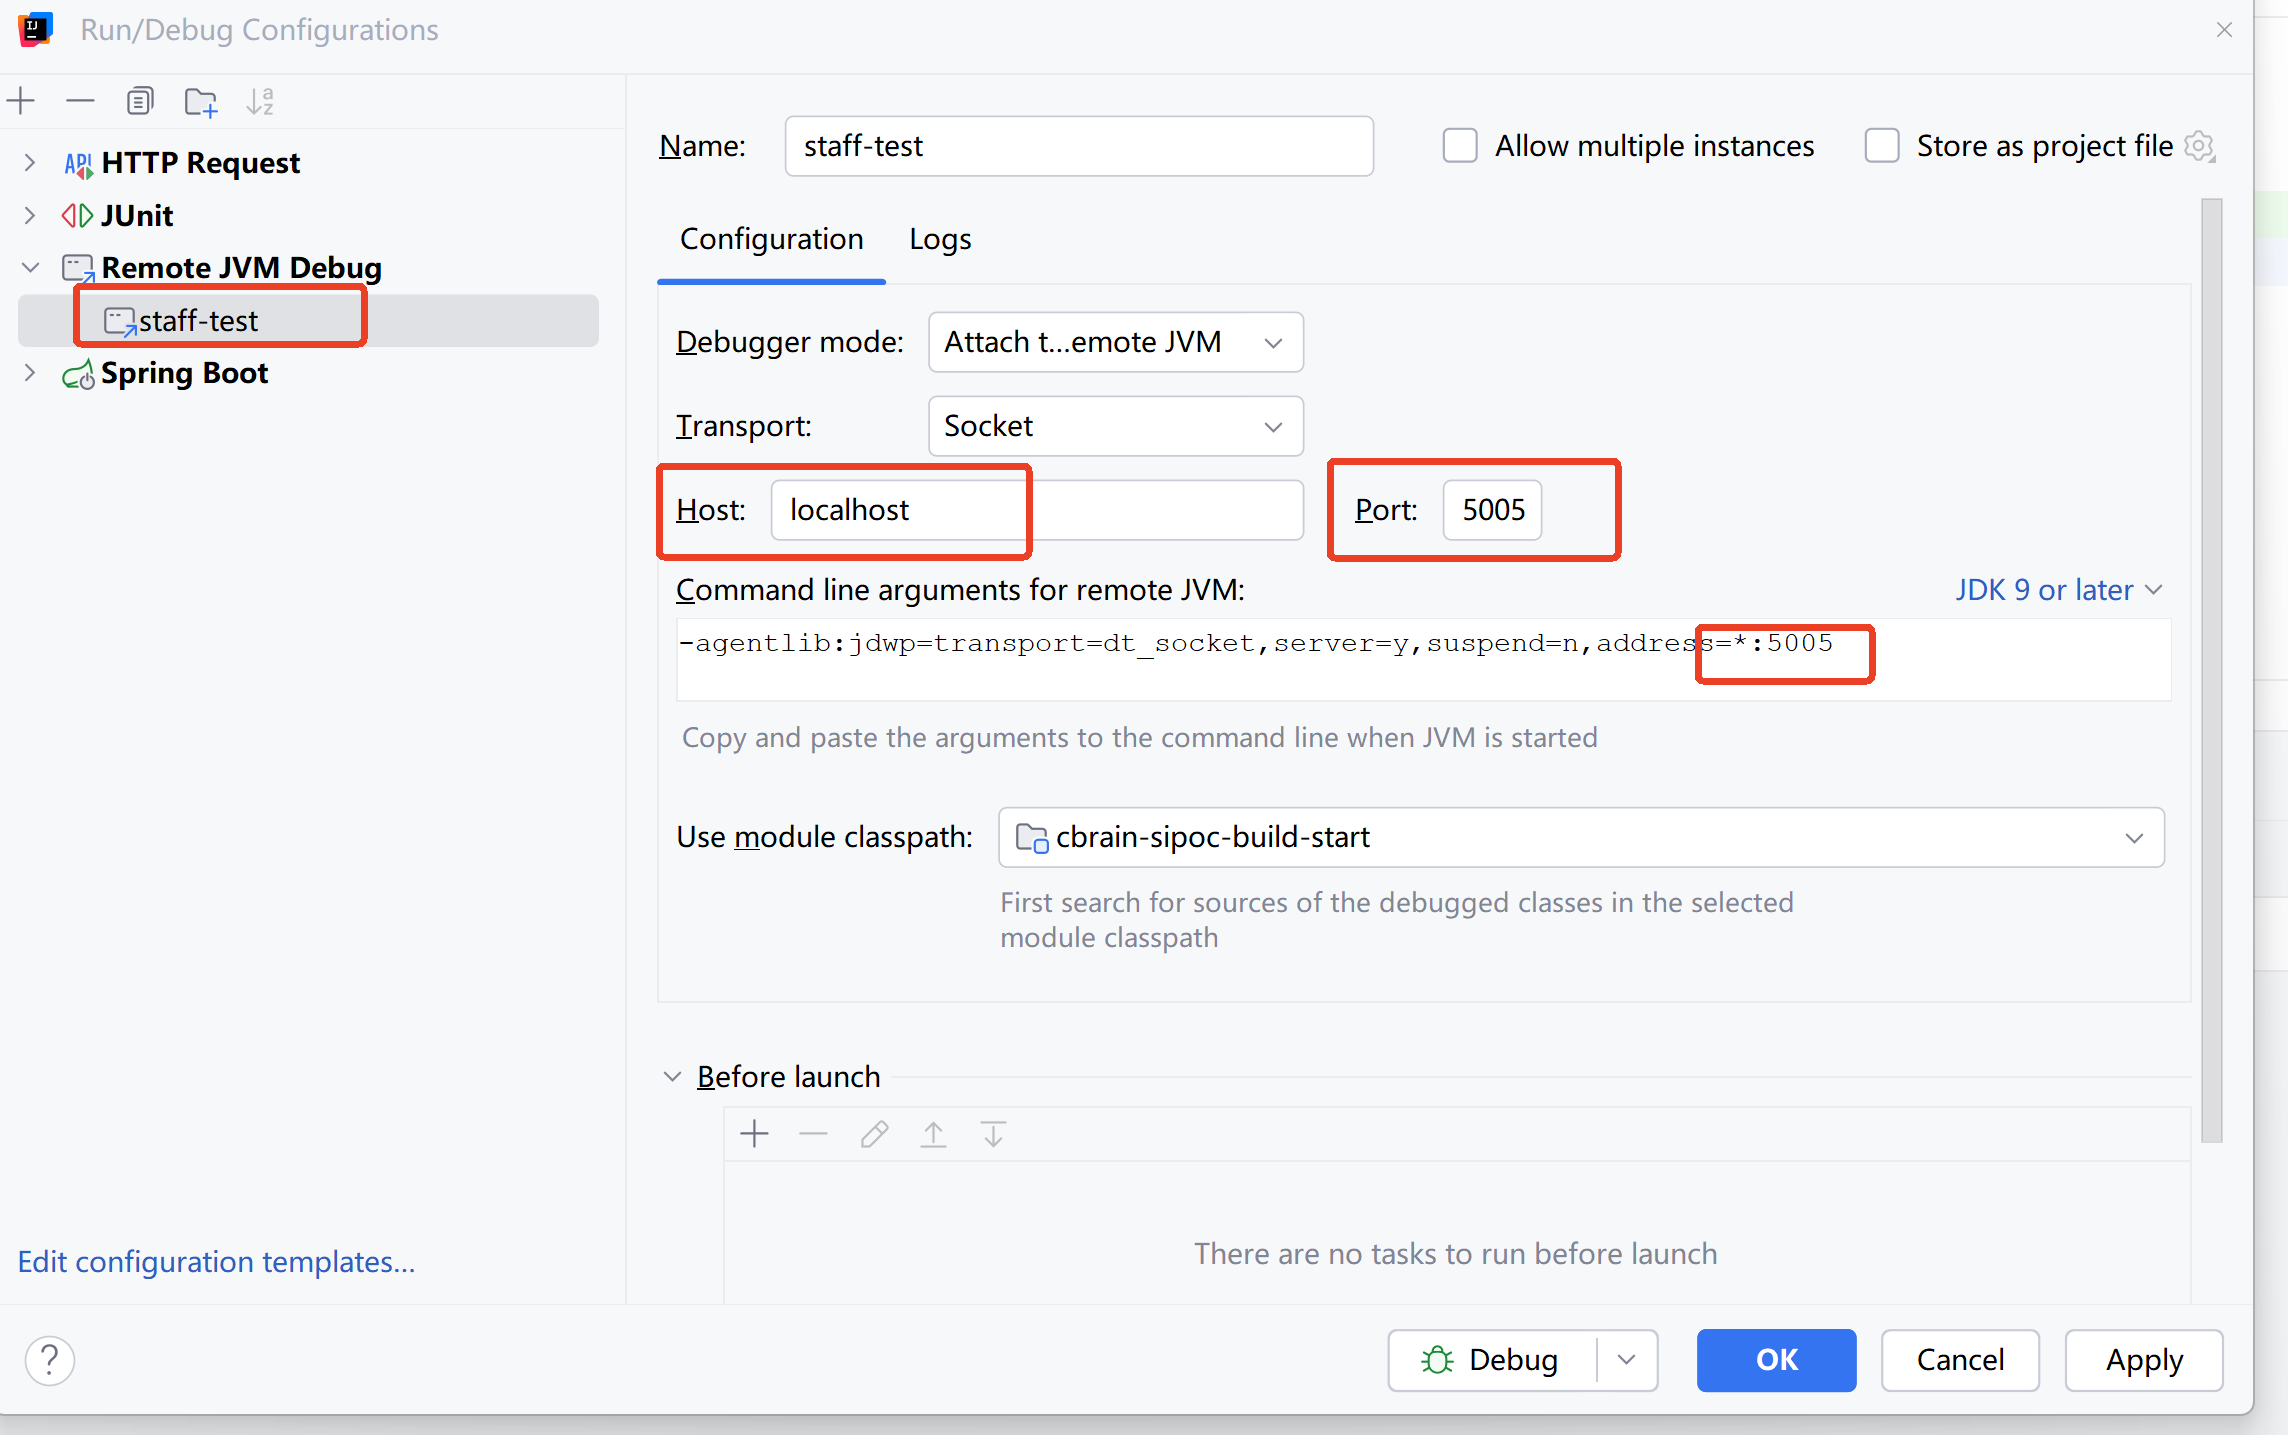Click the Remove Configuration minus icon
Viewport: 2288px width, 1435px height.
click(x=80, y=101)
